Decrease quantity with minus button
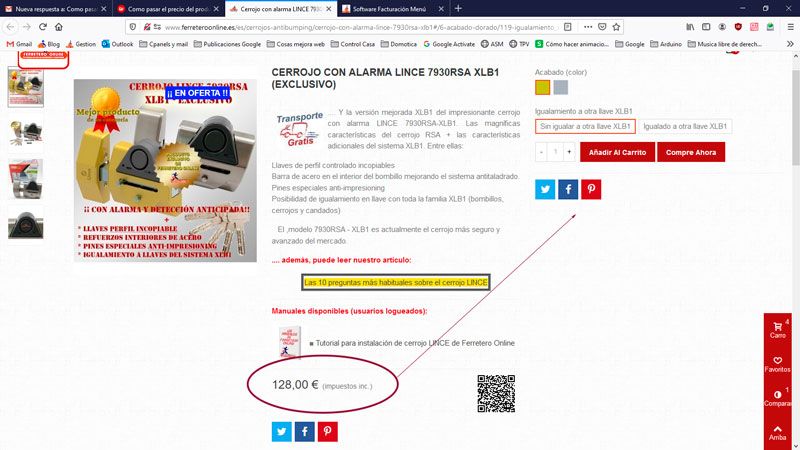 coord(541,152)
